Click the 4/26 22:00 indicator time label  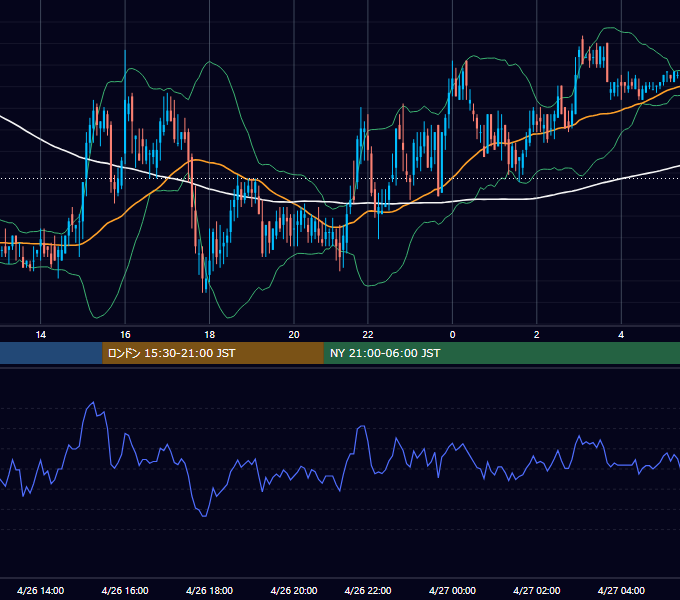(x=368, y=590)
